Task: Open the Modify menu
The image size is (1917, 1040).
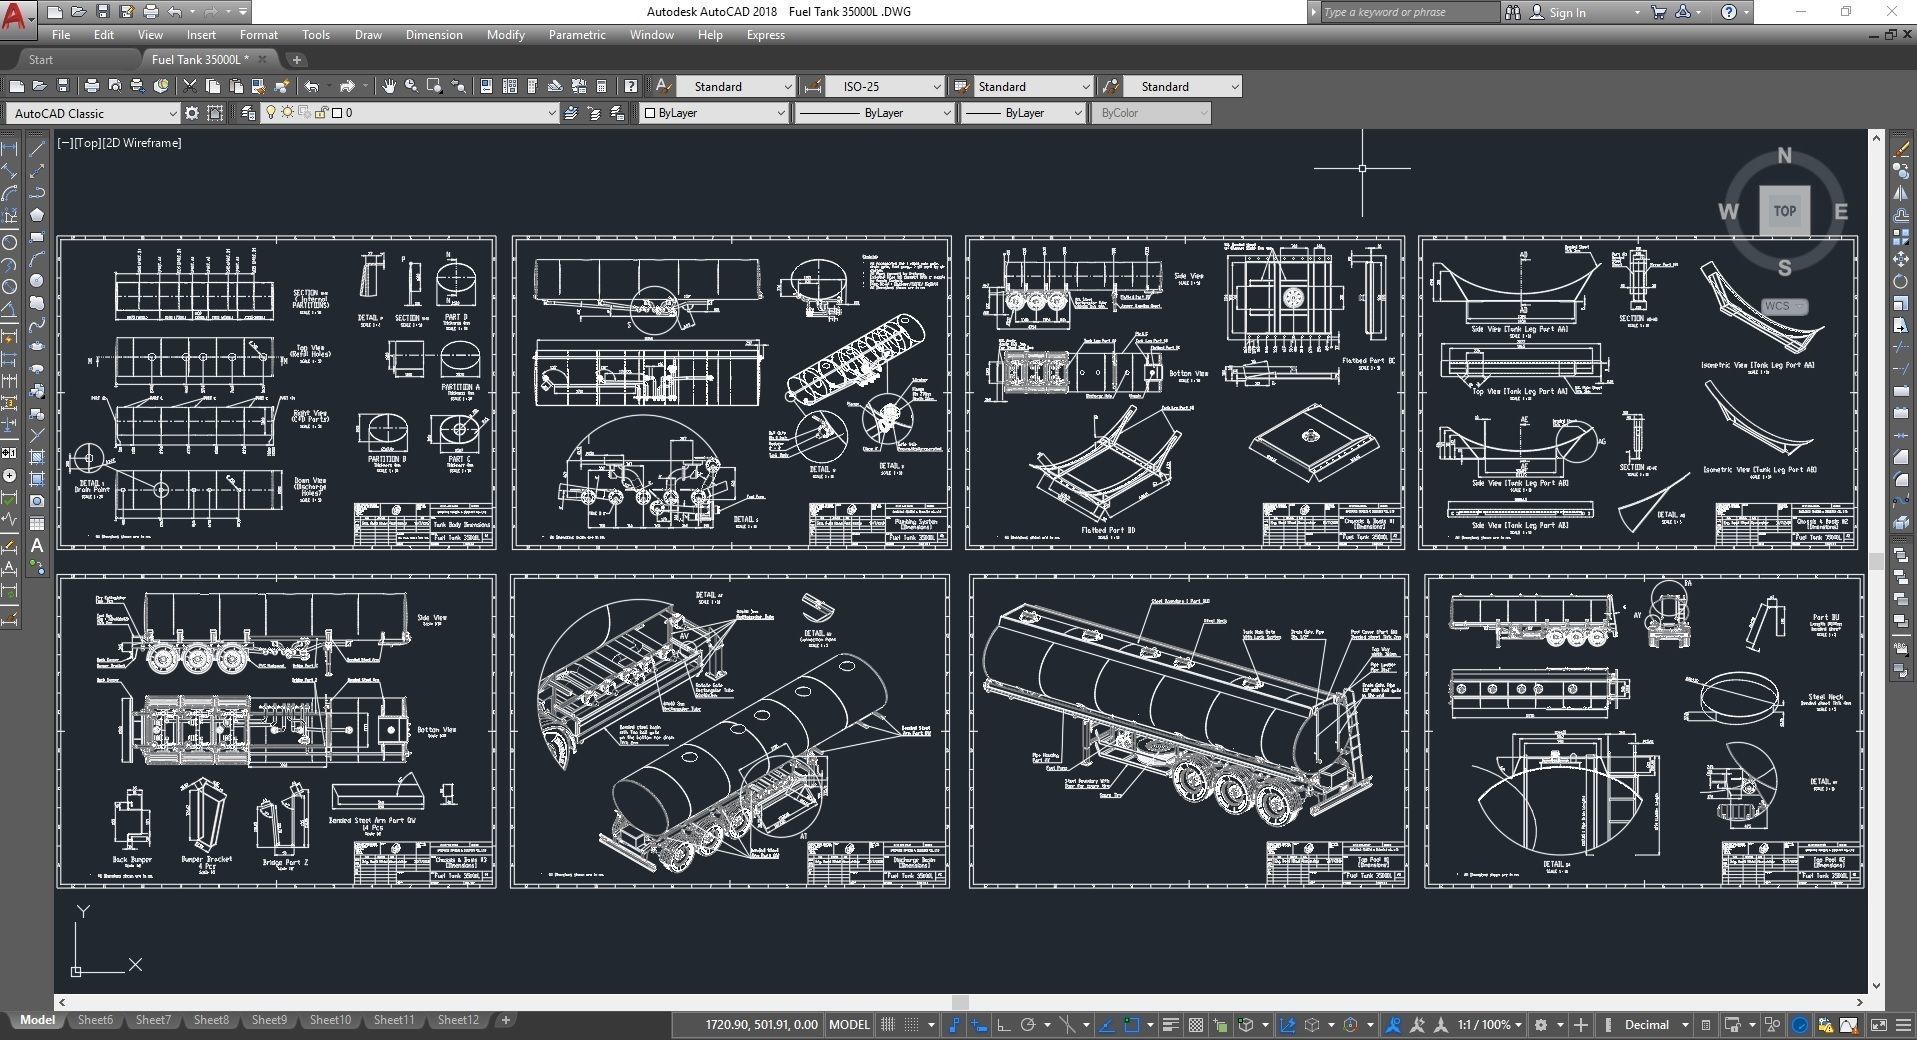Action: 505,35
